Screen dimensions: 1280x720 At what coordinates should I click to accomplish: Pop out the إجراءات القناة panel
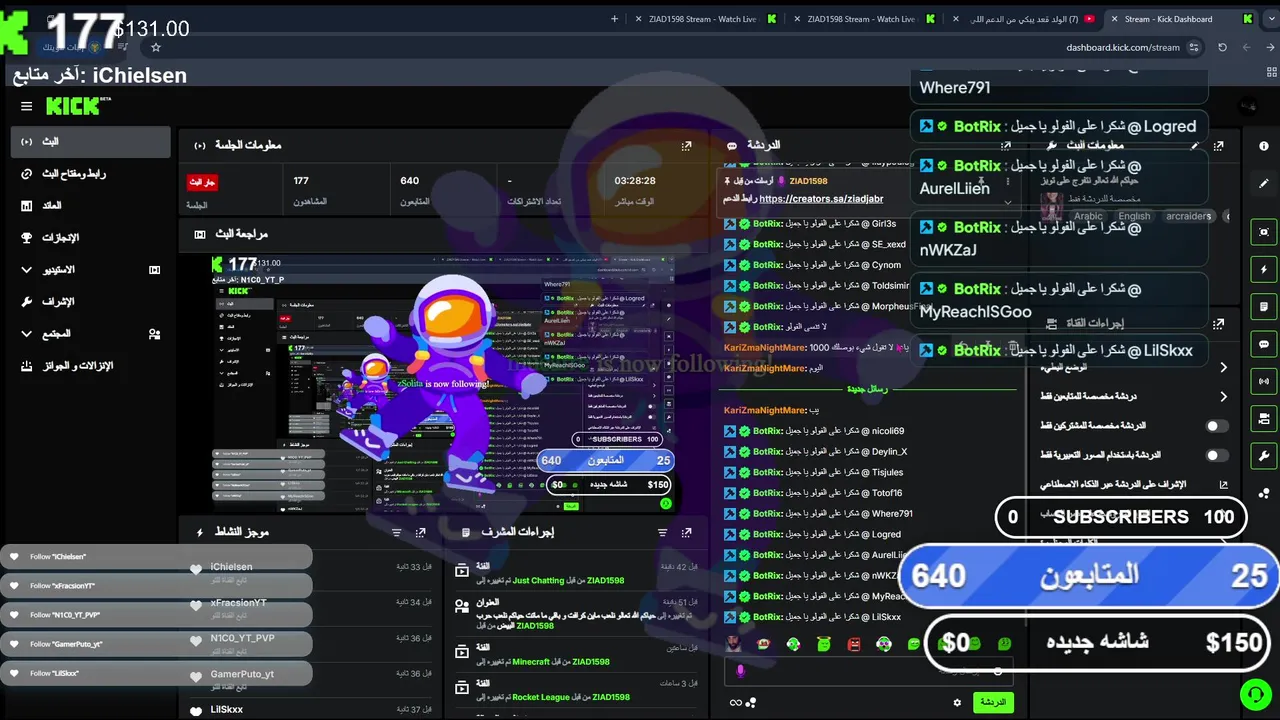[1218, 324]
